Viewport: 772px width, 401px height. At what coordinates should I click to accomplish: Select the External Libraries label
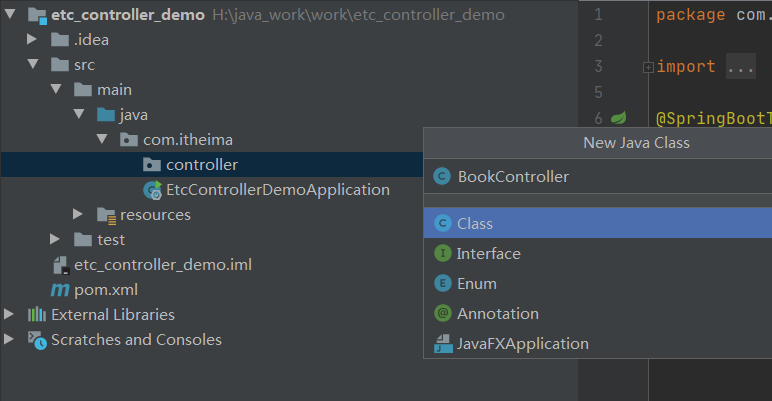click(113, 314)
